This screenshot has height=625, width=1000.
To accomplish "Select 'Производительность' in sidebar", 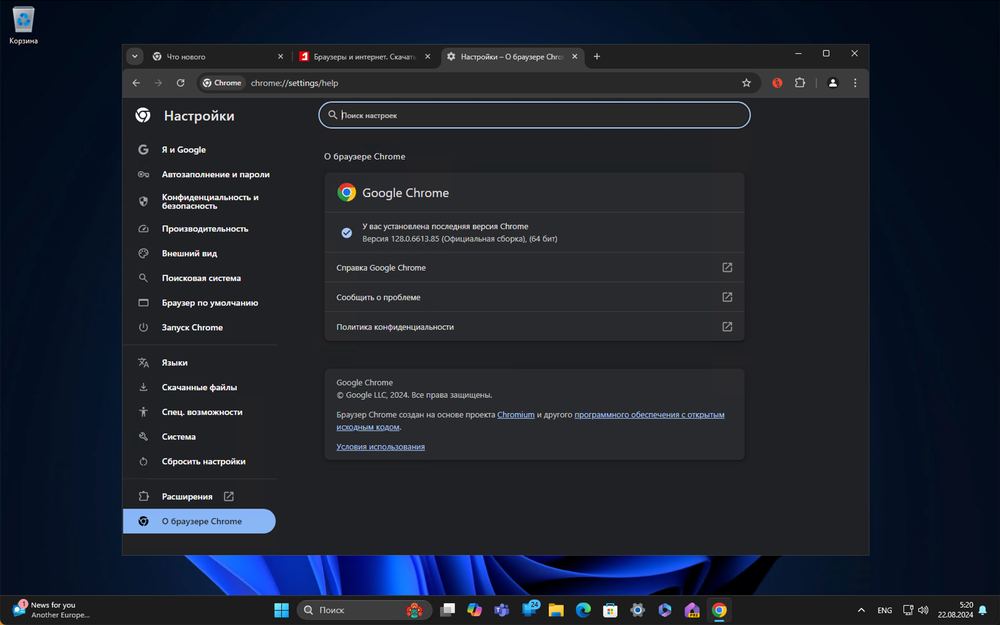I will tap(199, 229).
